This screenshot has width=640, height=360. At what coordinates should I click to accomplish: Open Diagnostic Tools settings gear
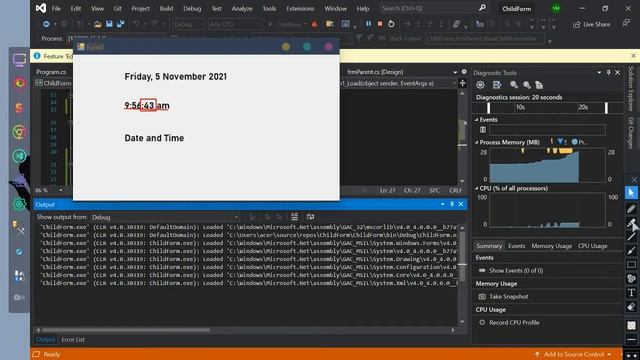(x=480, y=85)
